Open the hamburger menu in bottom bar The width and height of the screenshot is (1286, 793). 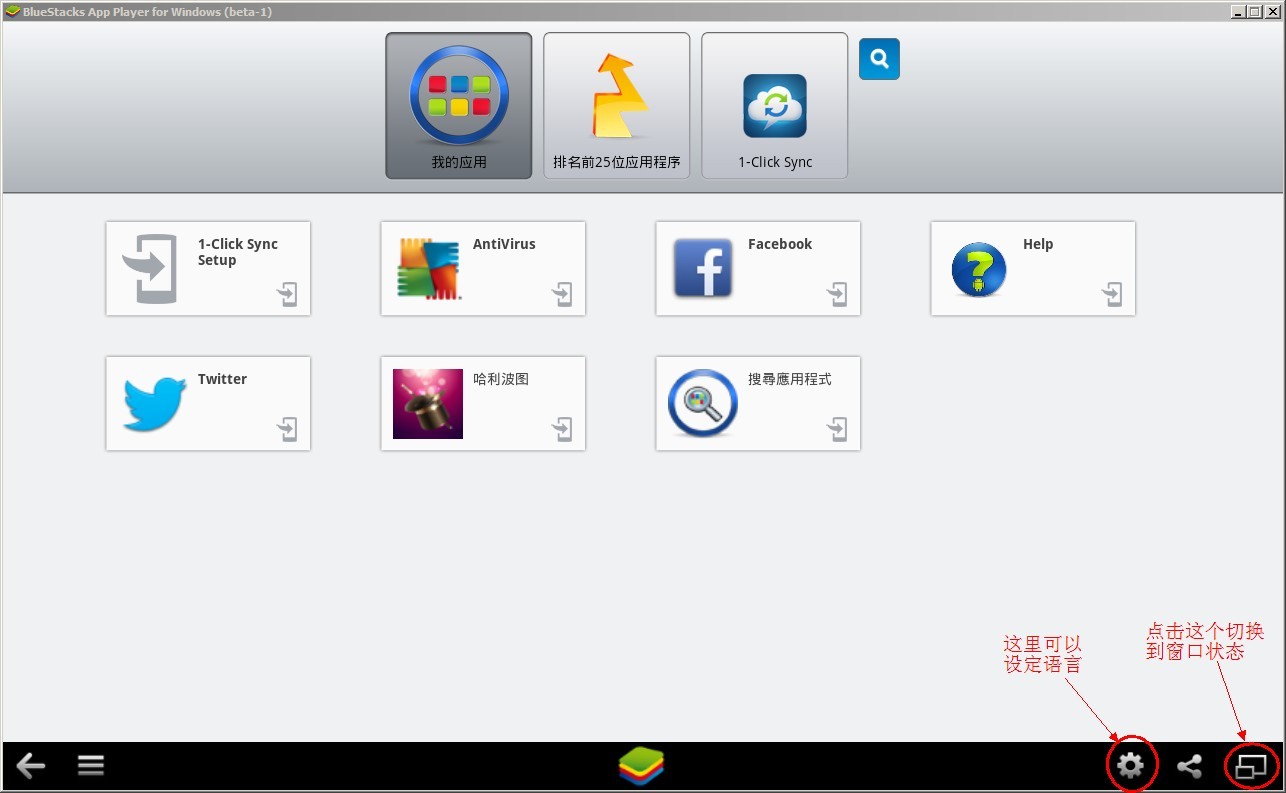point(91,766)
